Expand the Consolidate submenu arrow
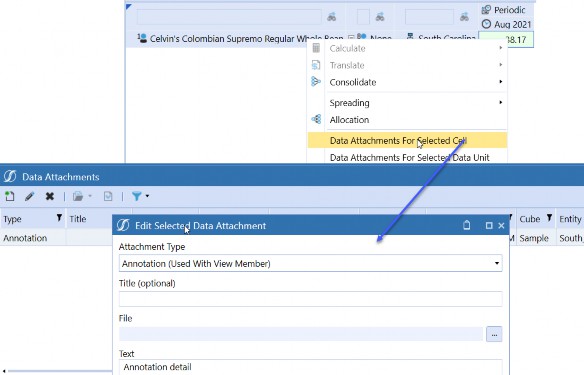 (x=501, y=81)
